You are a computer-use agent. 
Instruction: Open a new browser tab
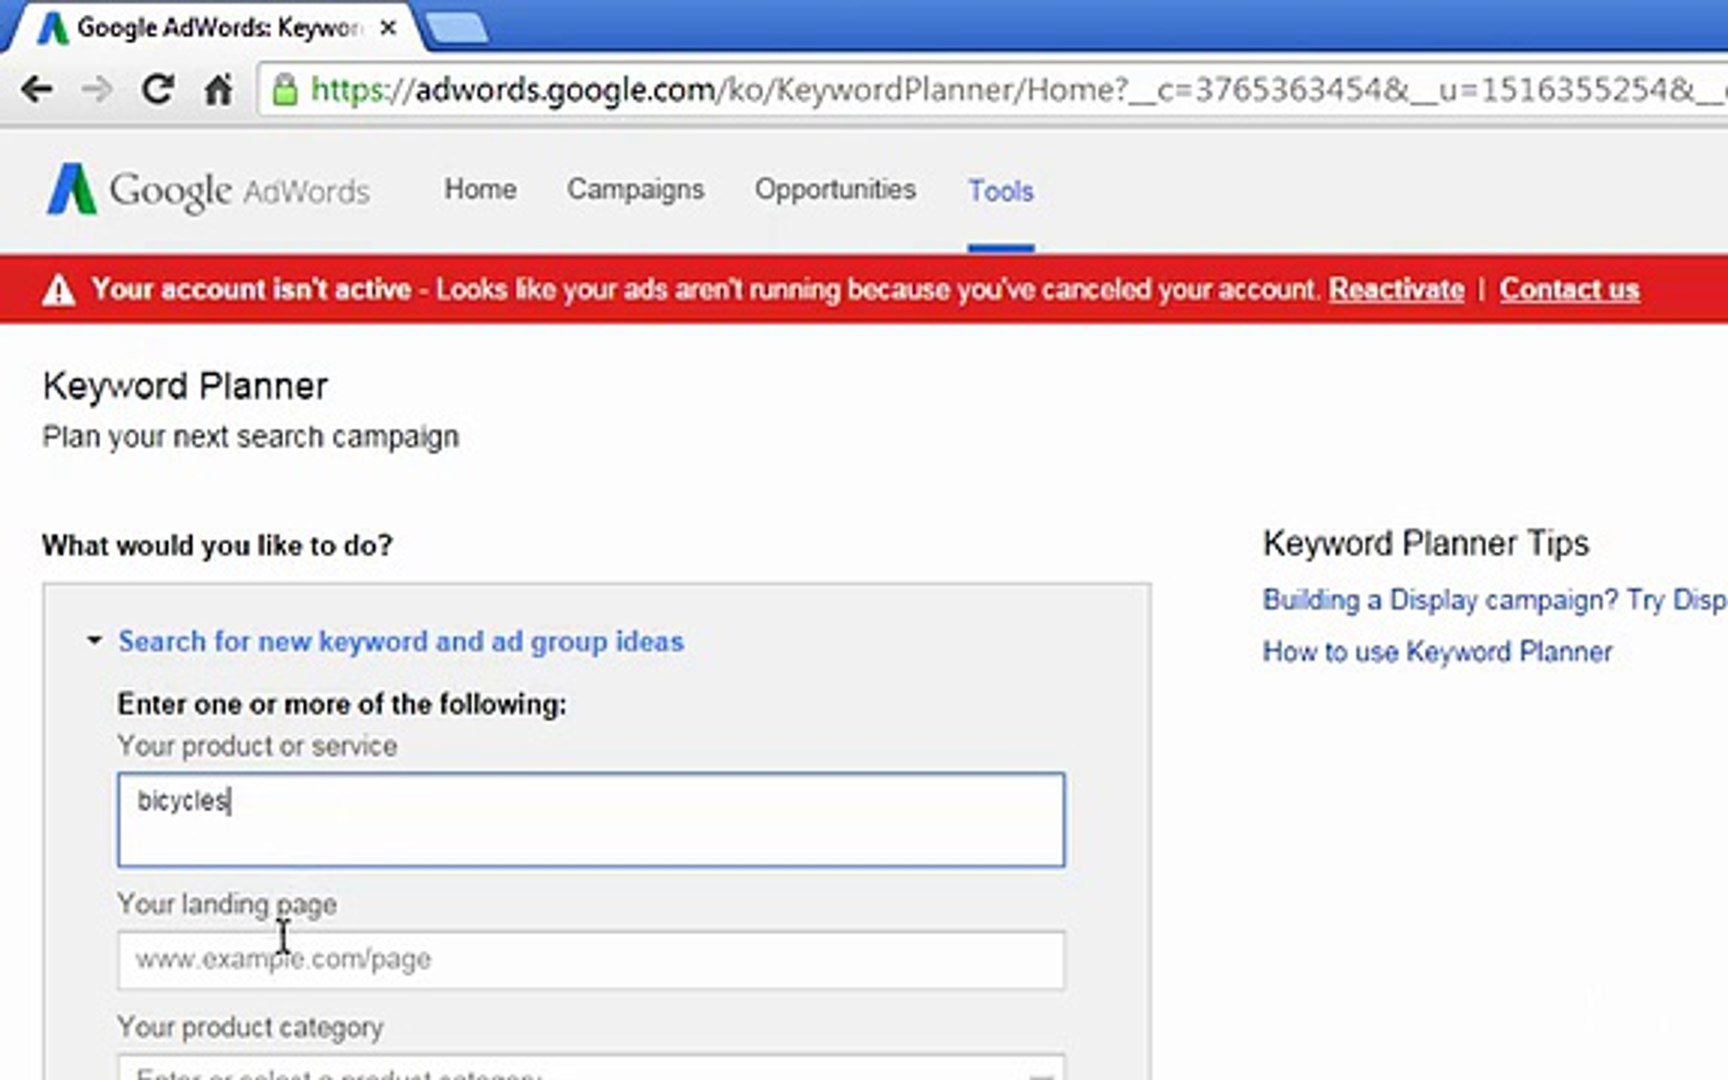(456, 28)
